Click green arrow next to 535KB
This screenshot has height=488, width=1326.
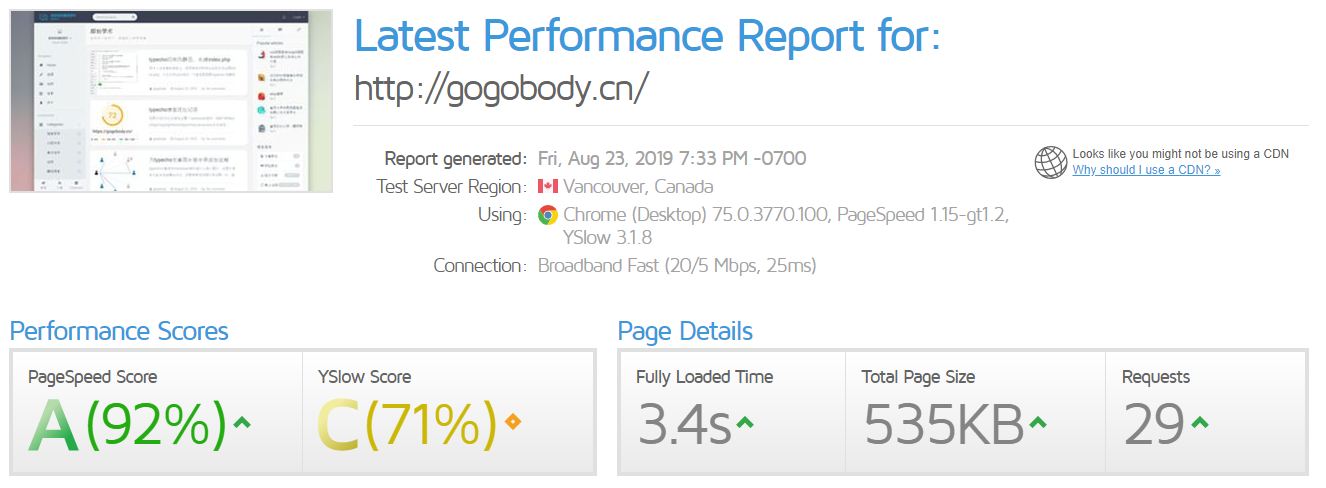click(1038, 423)
